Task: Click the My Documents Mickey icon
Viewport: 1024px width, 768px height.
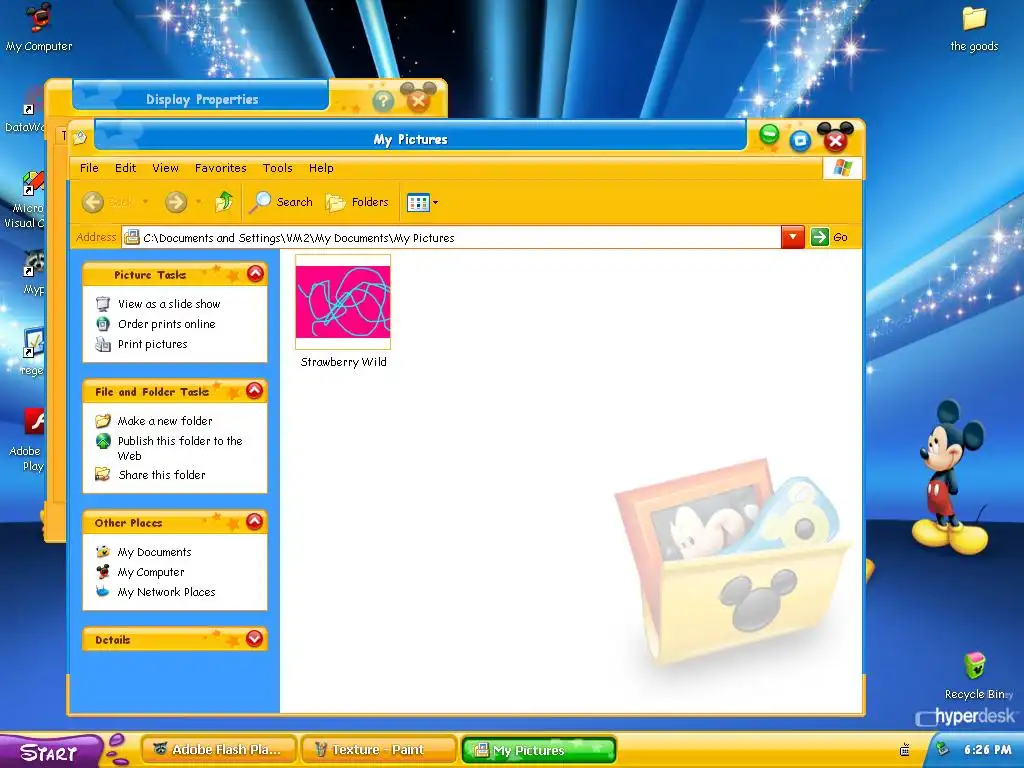Action: click(103, 552)
